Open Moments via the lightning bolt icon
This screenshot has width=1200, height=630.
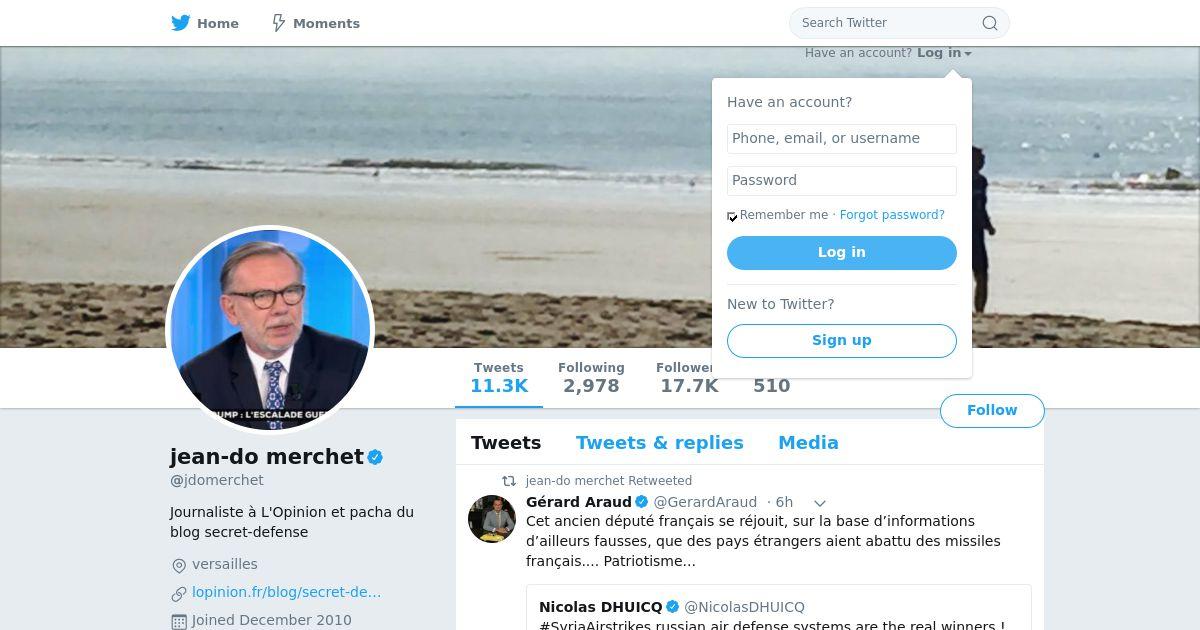point(279,23)
